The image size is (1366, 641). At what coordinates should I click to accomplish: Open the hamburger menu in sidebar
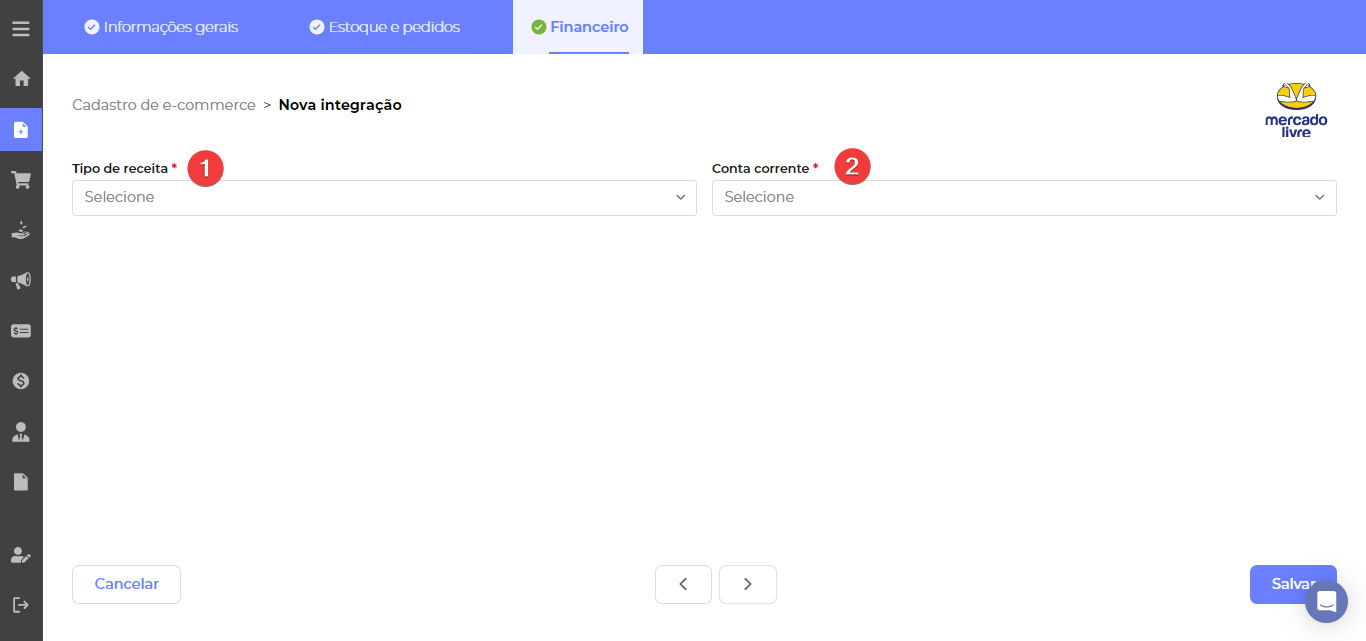pos(21,29)
